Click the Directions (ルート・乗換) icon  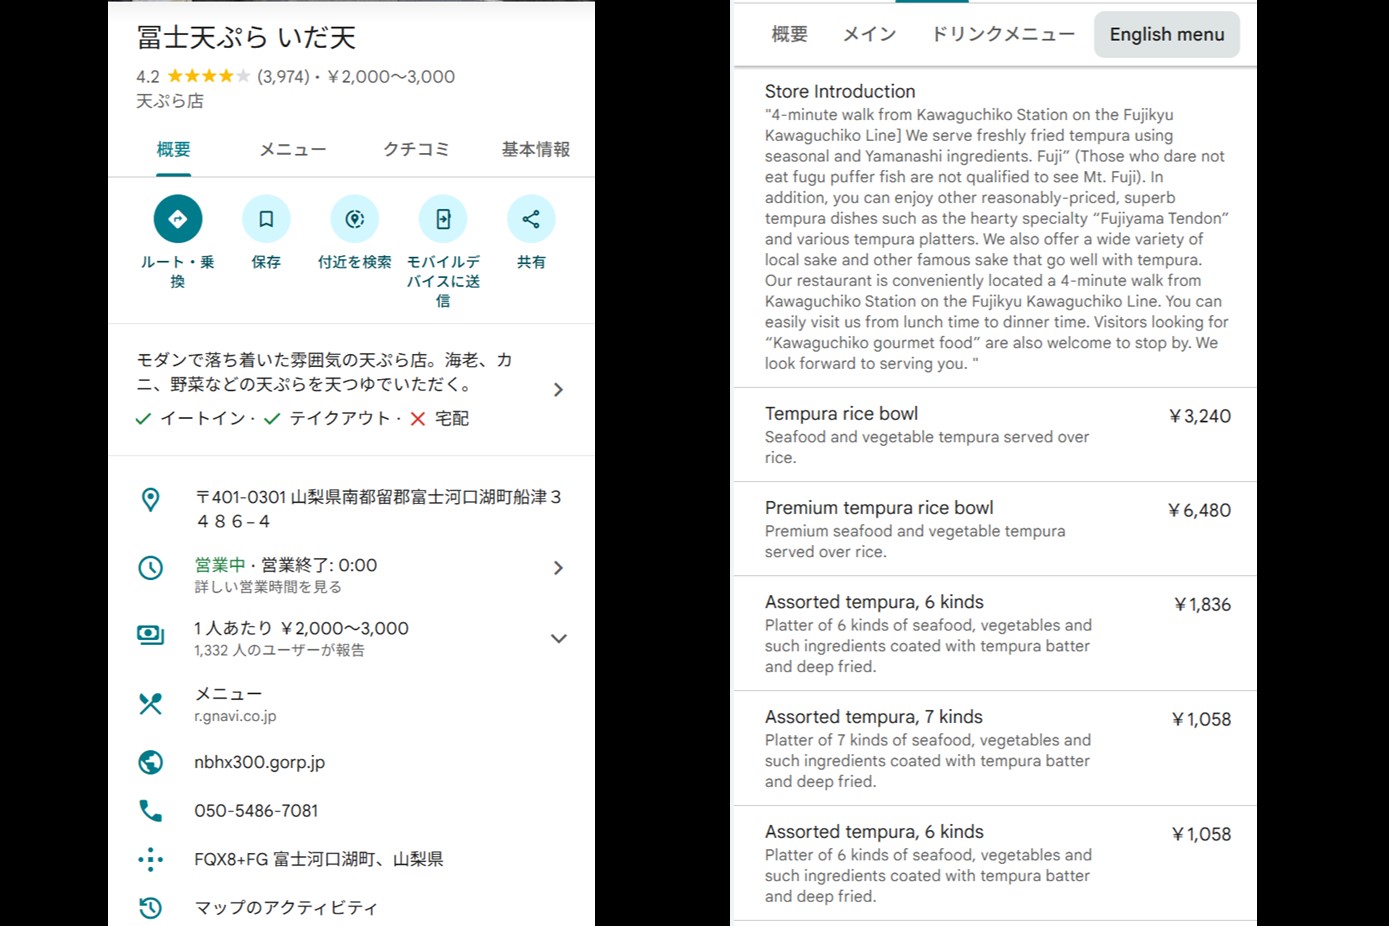(178, 219)
